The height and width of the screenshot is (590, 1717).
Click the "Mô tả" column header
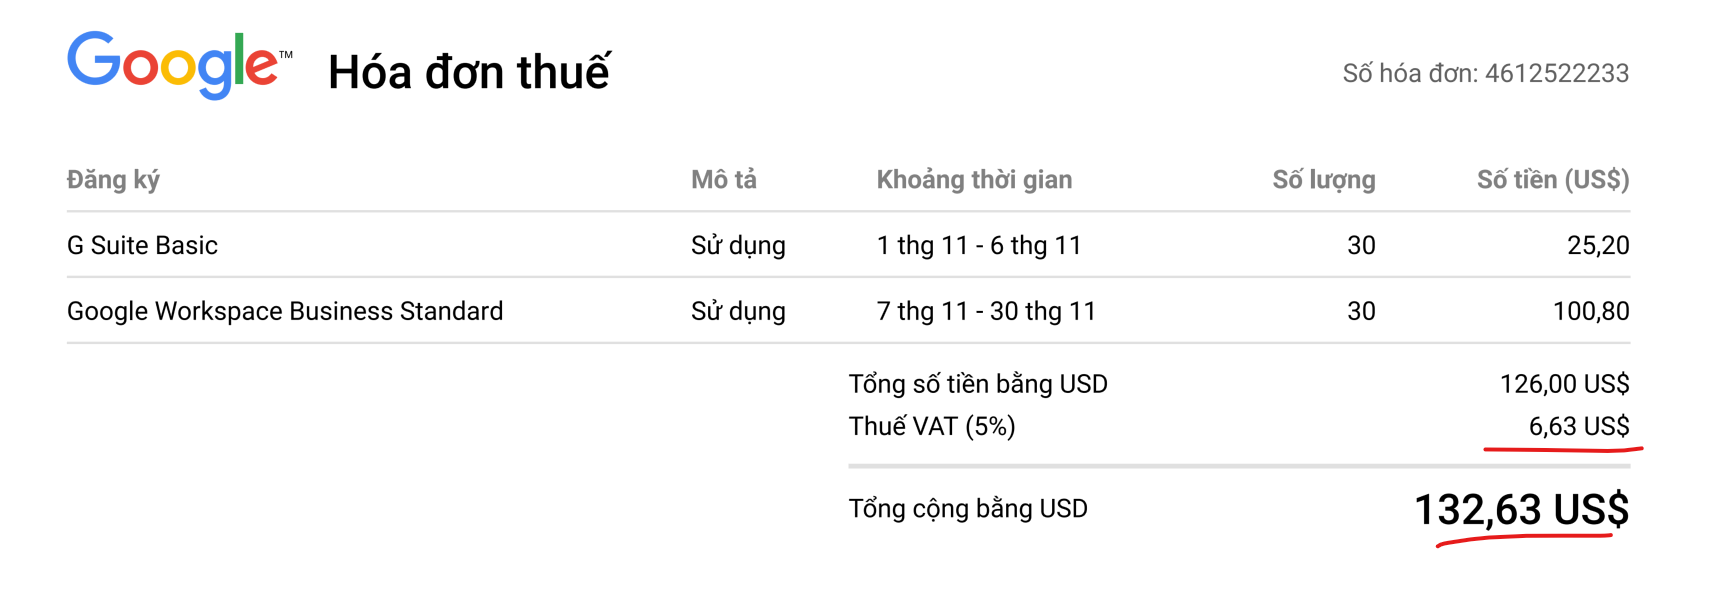(723, 180)
